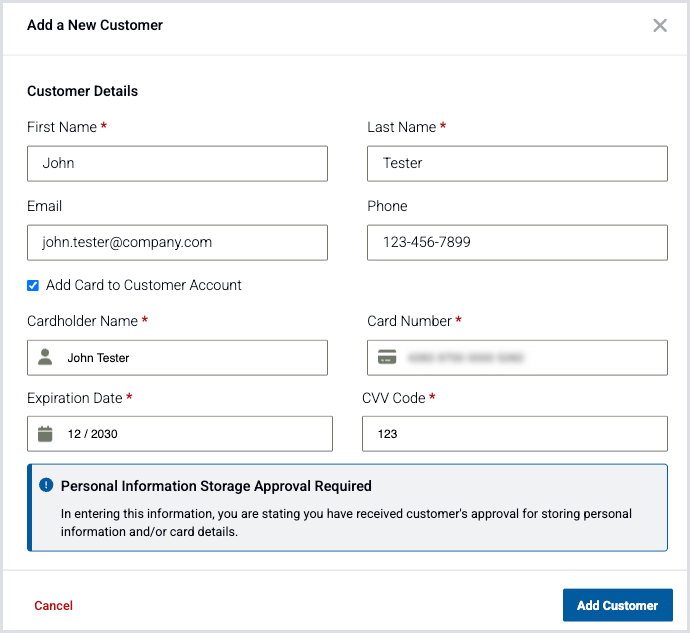The image size is (690, 633).
Task: Click the credit card icon in Card Number
Action: pyautogui.click(x=386, y=357)
